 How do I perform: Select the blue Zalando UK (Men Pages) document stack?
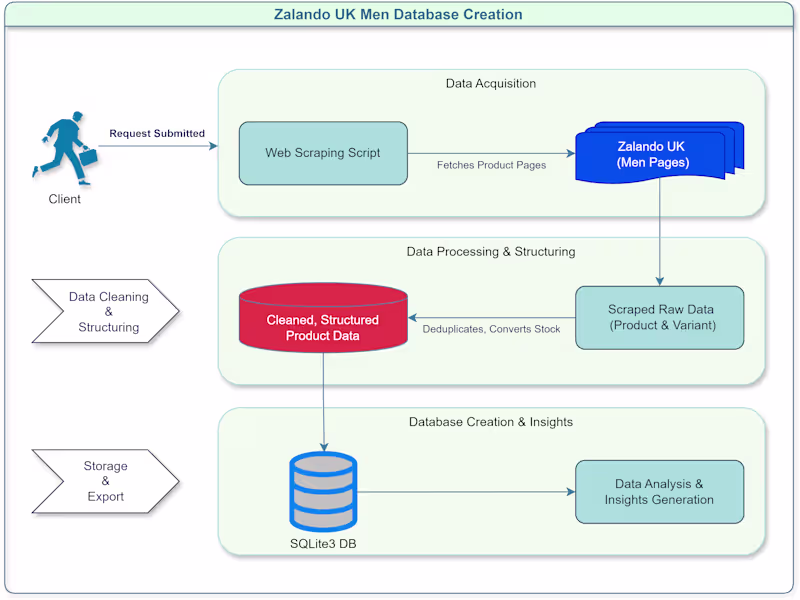pyautogui.click(x=660, y=152)
